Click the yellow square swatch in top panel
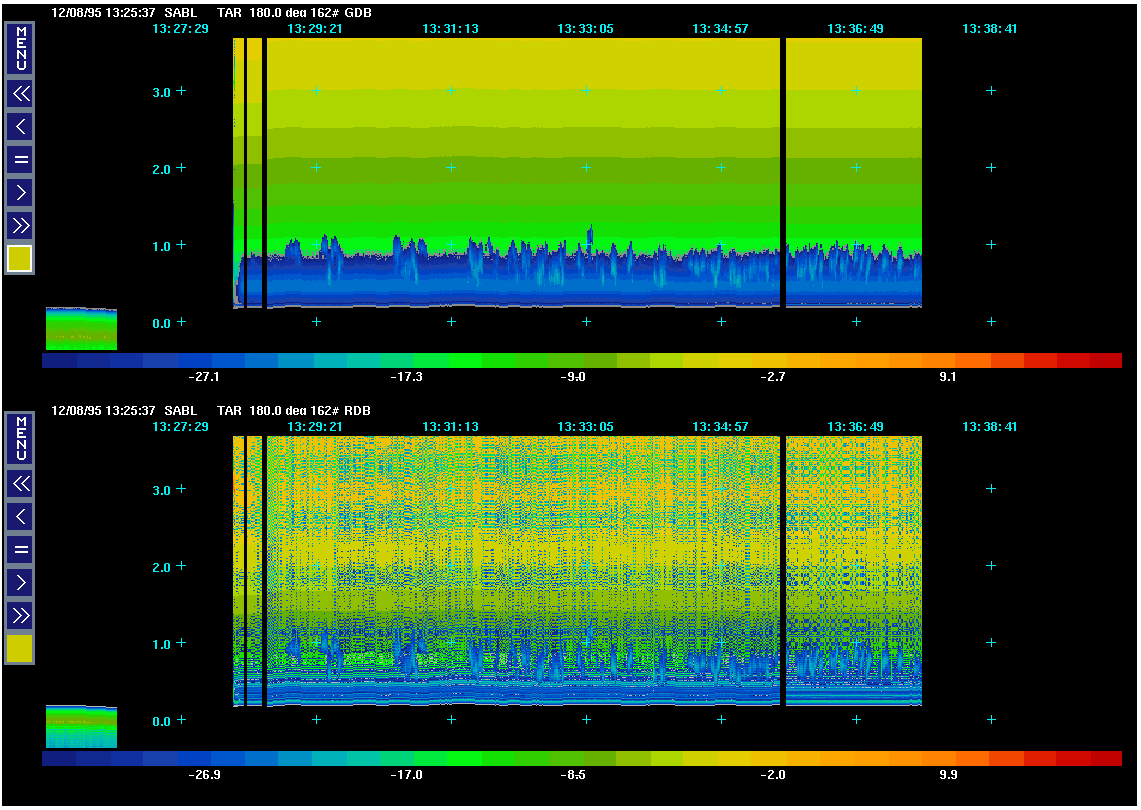 [20, 259]
